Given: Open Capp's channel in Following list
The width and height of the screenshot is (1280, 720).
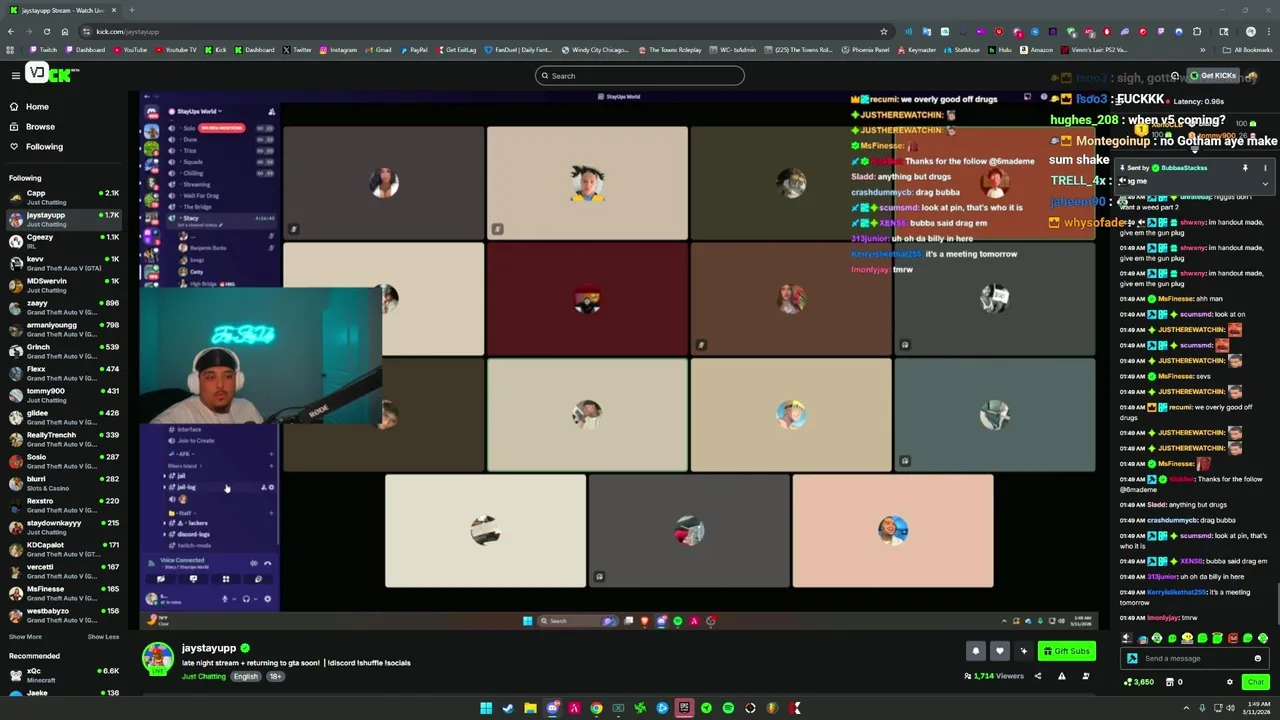Looking at the screenshot, I should pyautogui.click(x=64, y=197).
